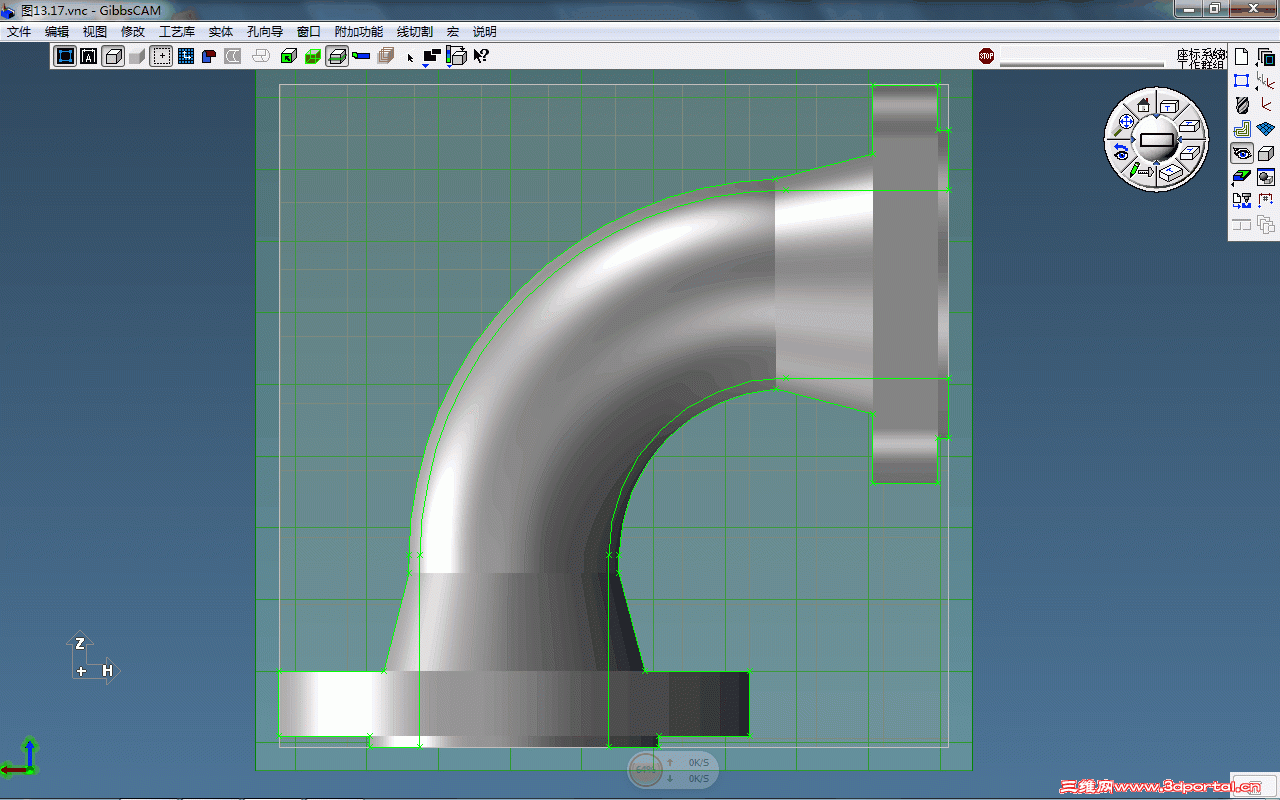Image resolution: width=1280 pixels, height=800 pixels.
Task: Toggle the dashed selection rectangle button
Action: pyautogui.click(x=161, y=57)
